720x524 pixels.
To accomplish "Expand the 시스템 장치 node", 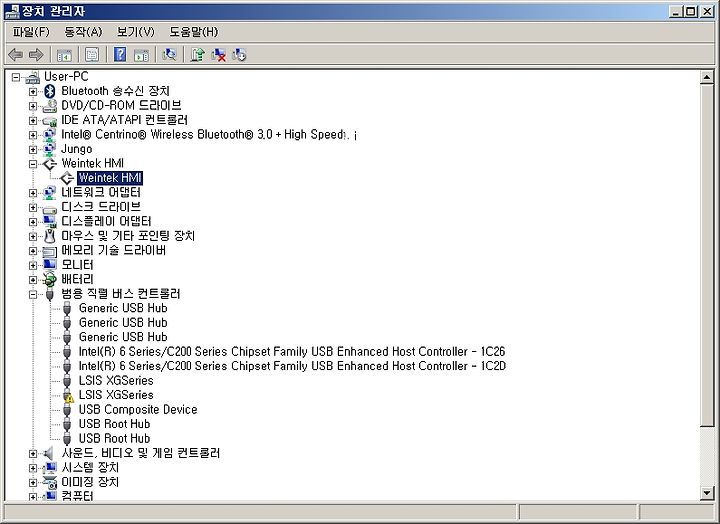I will pos(33,468).
